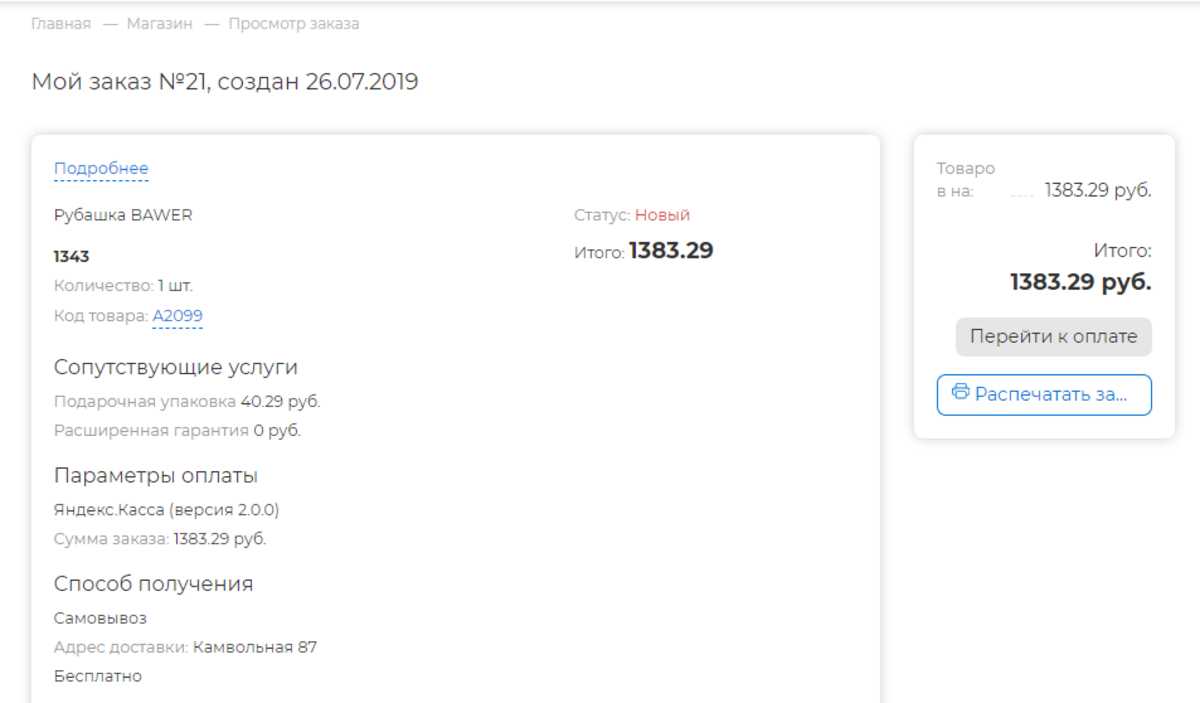Click the Способ получения heading
The width and height of the screenshot is (1200, 703).
(x=153, y=584)
